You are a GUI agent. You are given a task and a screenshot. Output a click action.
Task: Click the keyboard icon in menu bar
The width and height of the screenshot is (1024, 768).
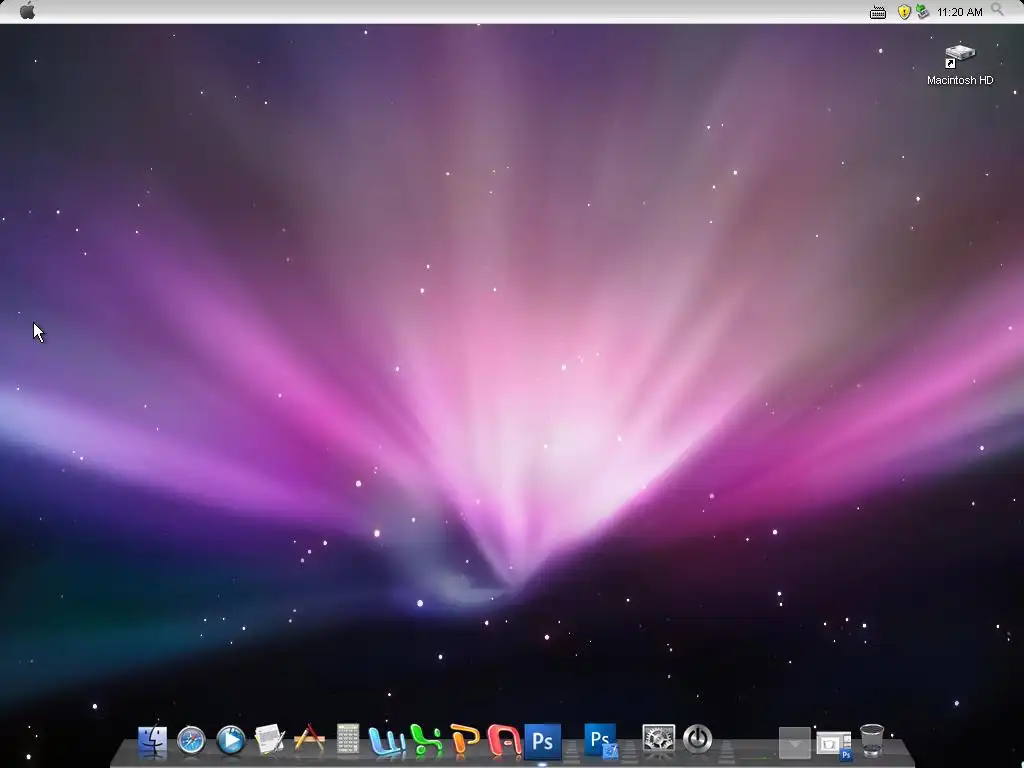click(878, 12)
